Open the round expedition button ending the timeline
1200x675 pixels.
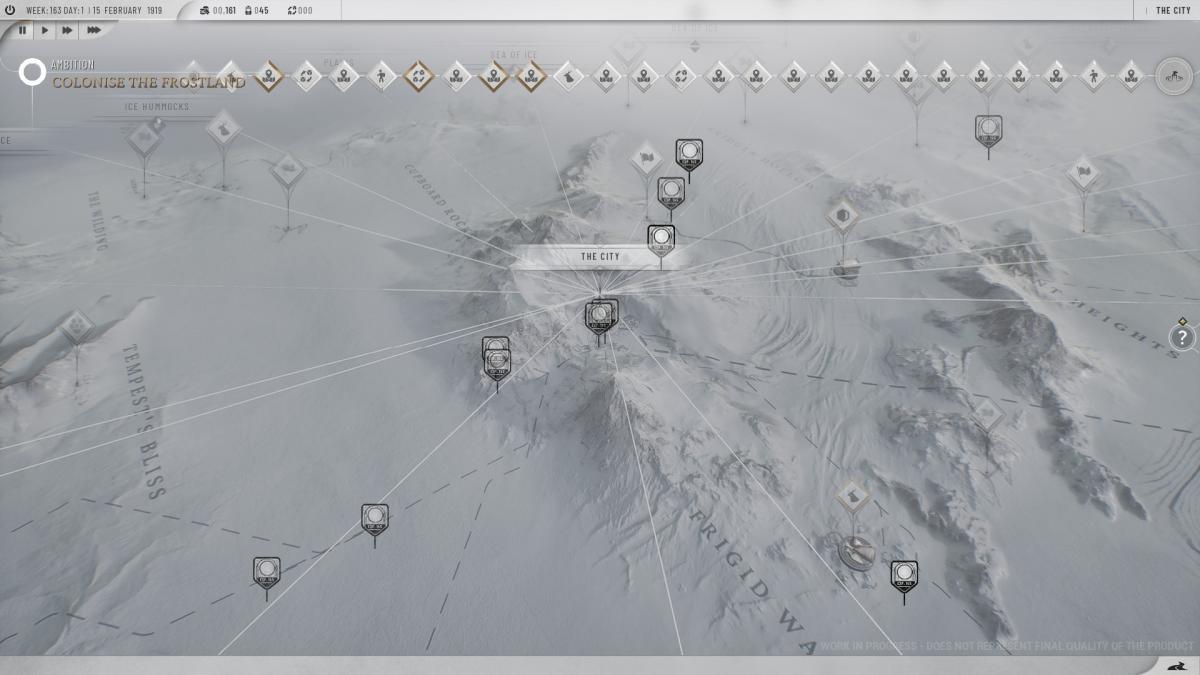(x=1174, y=76)
